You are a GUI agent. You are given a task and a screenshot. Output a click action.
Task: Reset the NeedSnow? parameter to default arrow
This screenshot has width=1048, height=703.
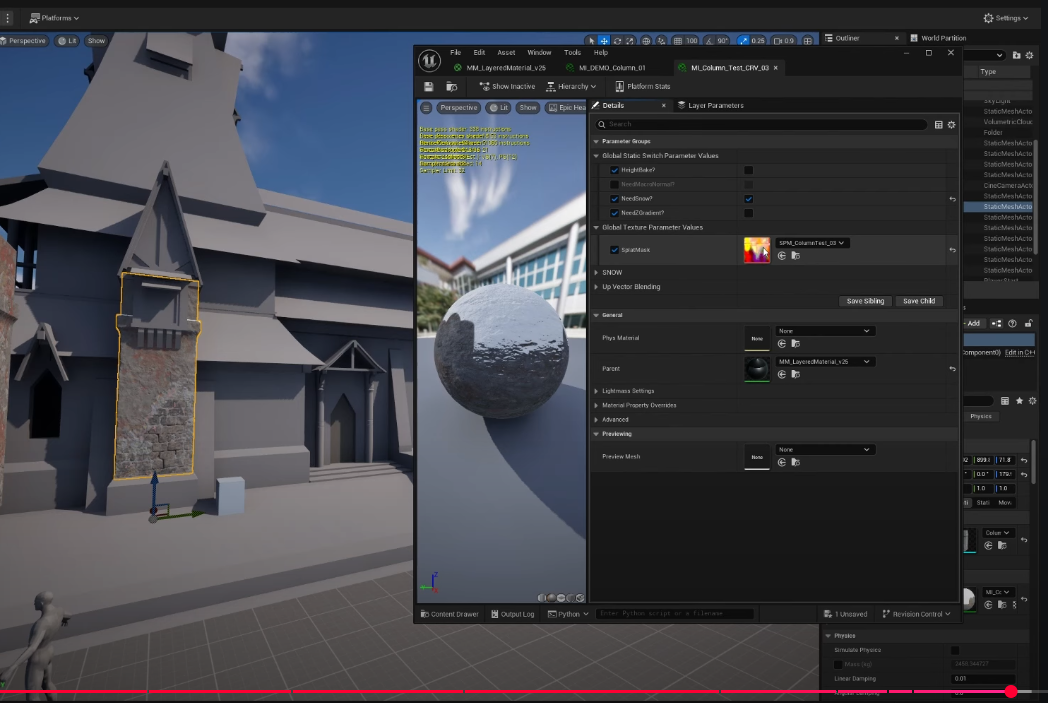point(952,199)
